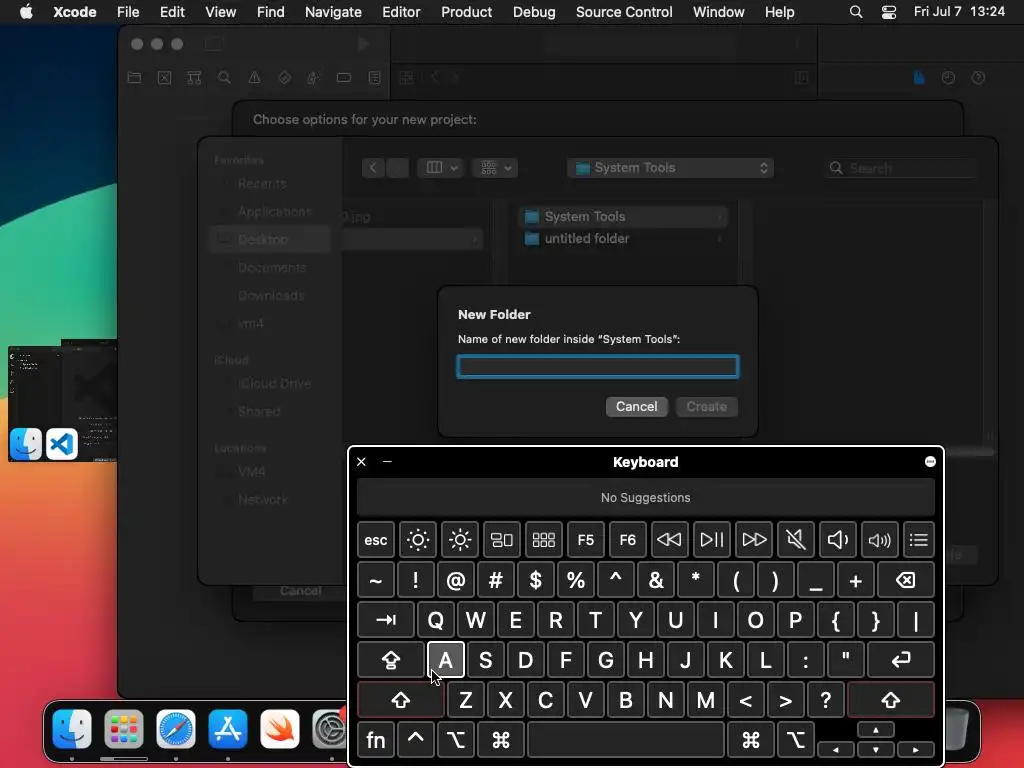Tap the volume down key on the on-screen keyboard

pyautogui.click(x=838, y=540)
